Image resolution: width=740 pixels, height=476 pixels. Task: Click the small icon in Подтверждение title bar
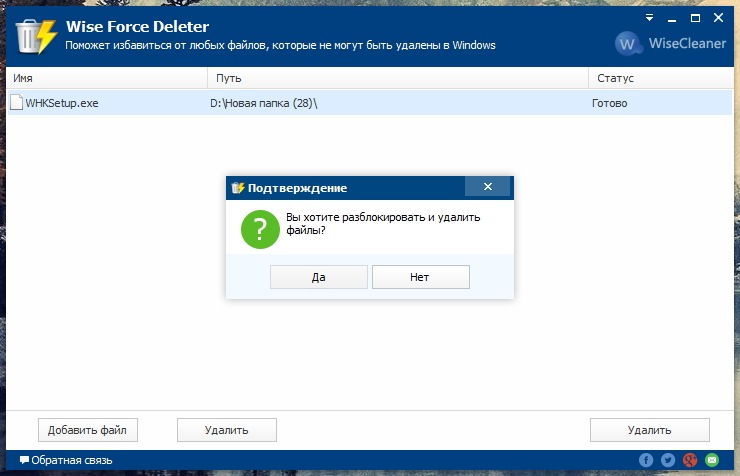coord(238,188)
